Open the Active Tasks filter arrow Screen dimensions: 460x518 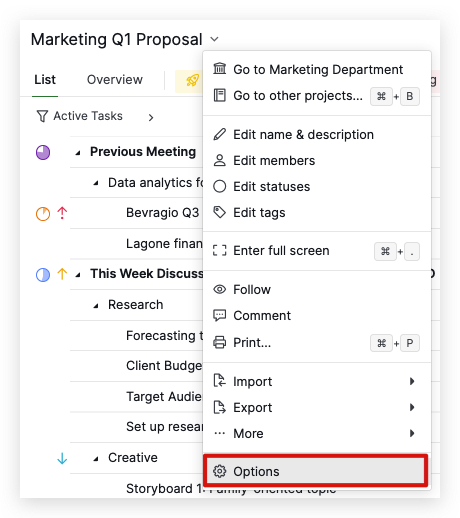pyautogui.click(x=151, y=117)
